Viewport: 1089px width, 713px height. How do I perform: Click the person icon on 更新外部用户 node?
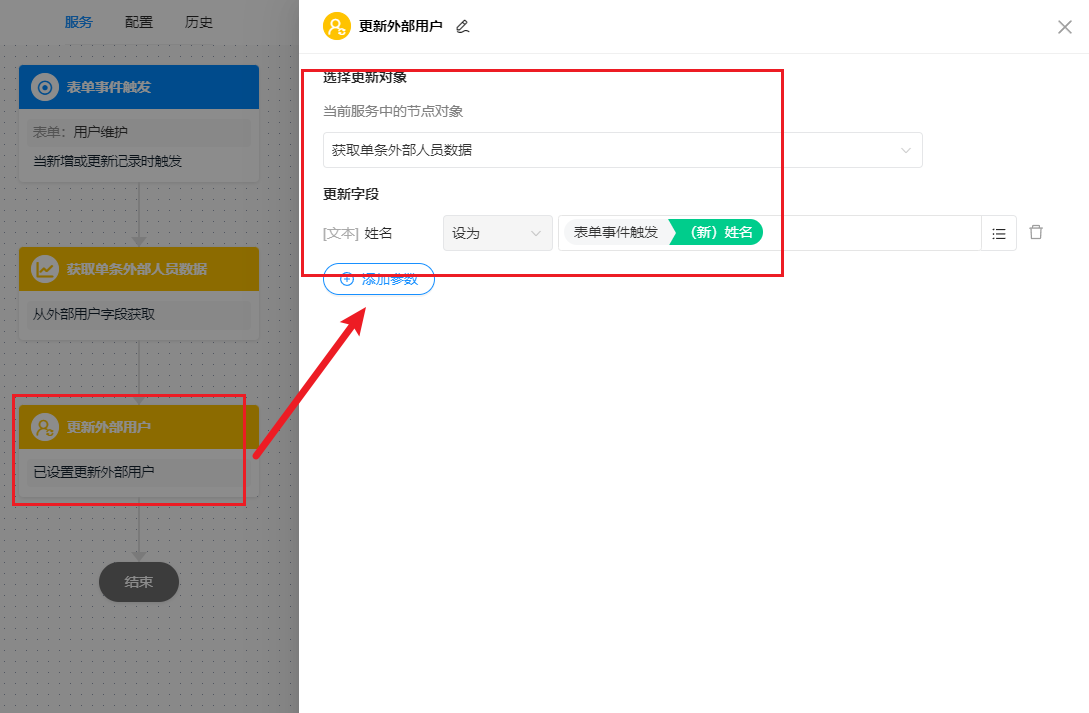43,426
